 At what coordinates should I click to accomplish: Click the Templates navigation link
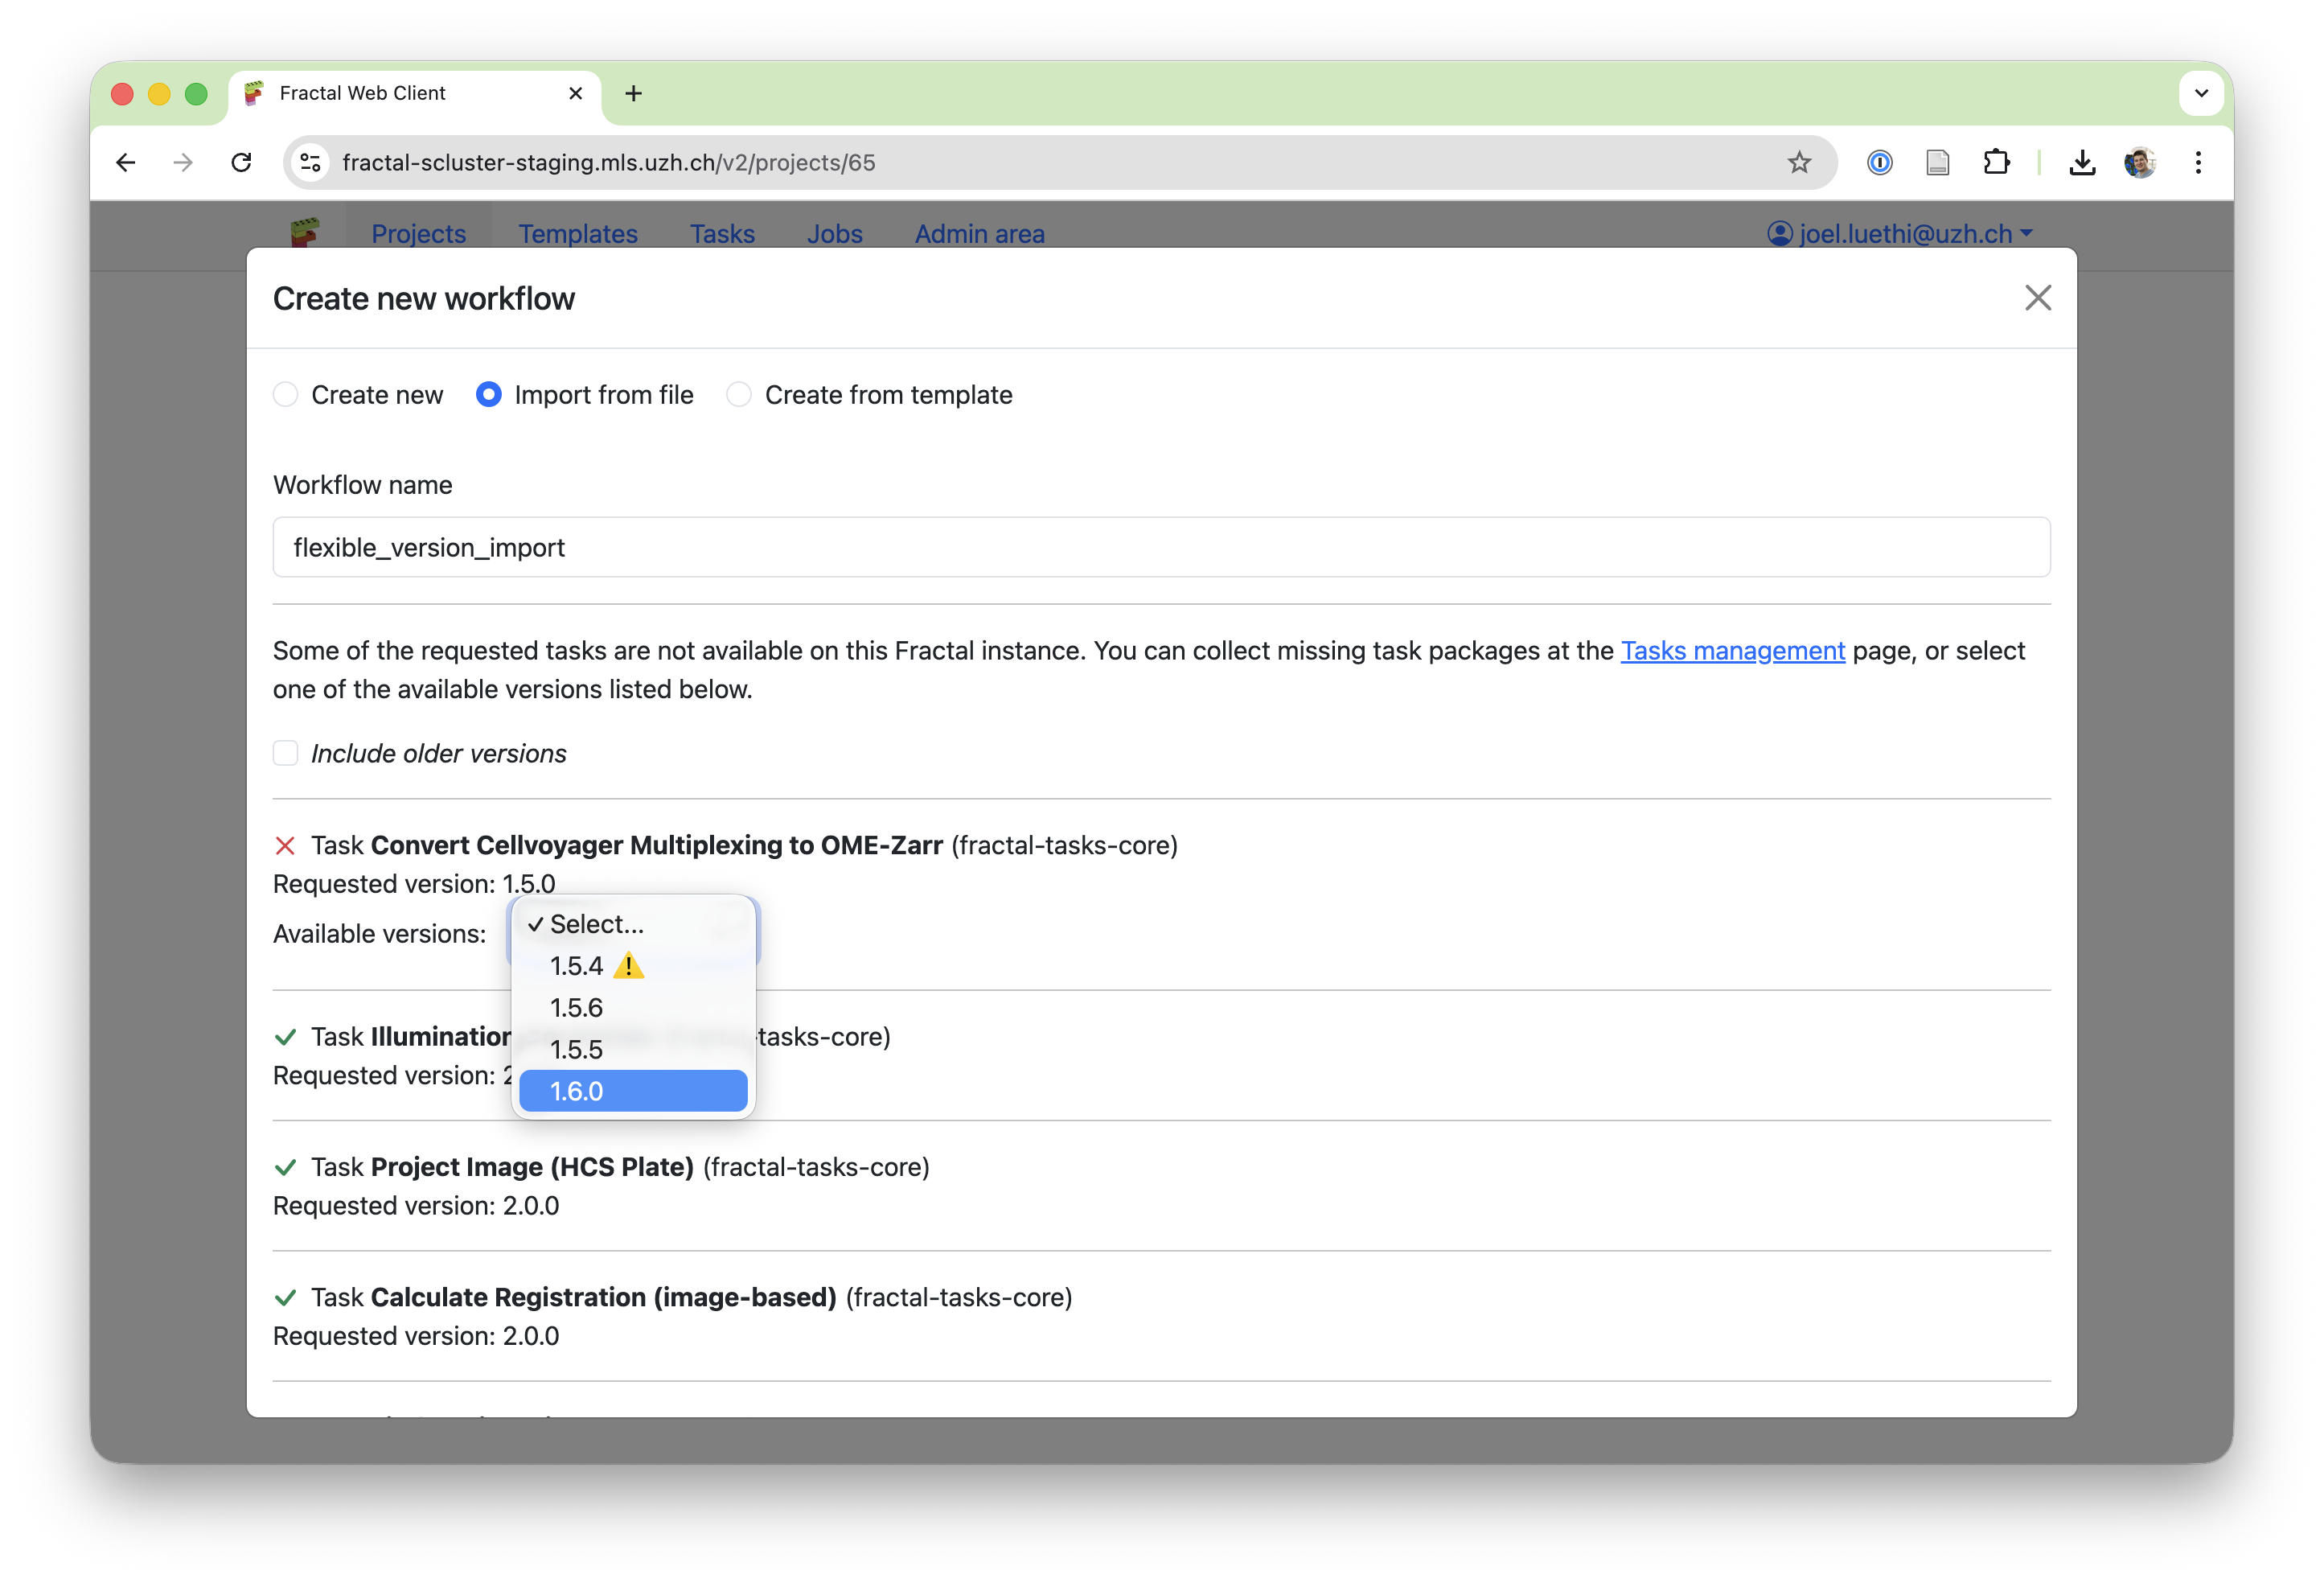coord(578,233)
